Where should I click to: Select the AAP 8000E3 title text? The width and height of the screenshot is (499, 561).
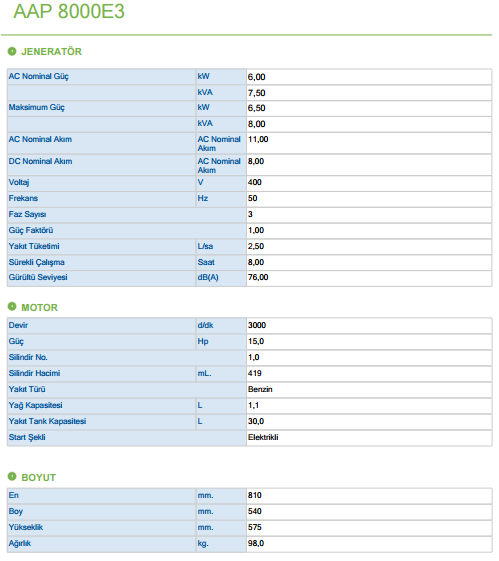tap(69, 11)
